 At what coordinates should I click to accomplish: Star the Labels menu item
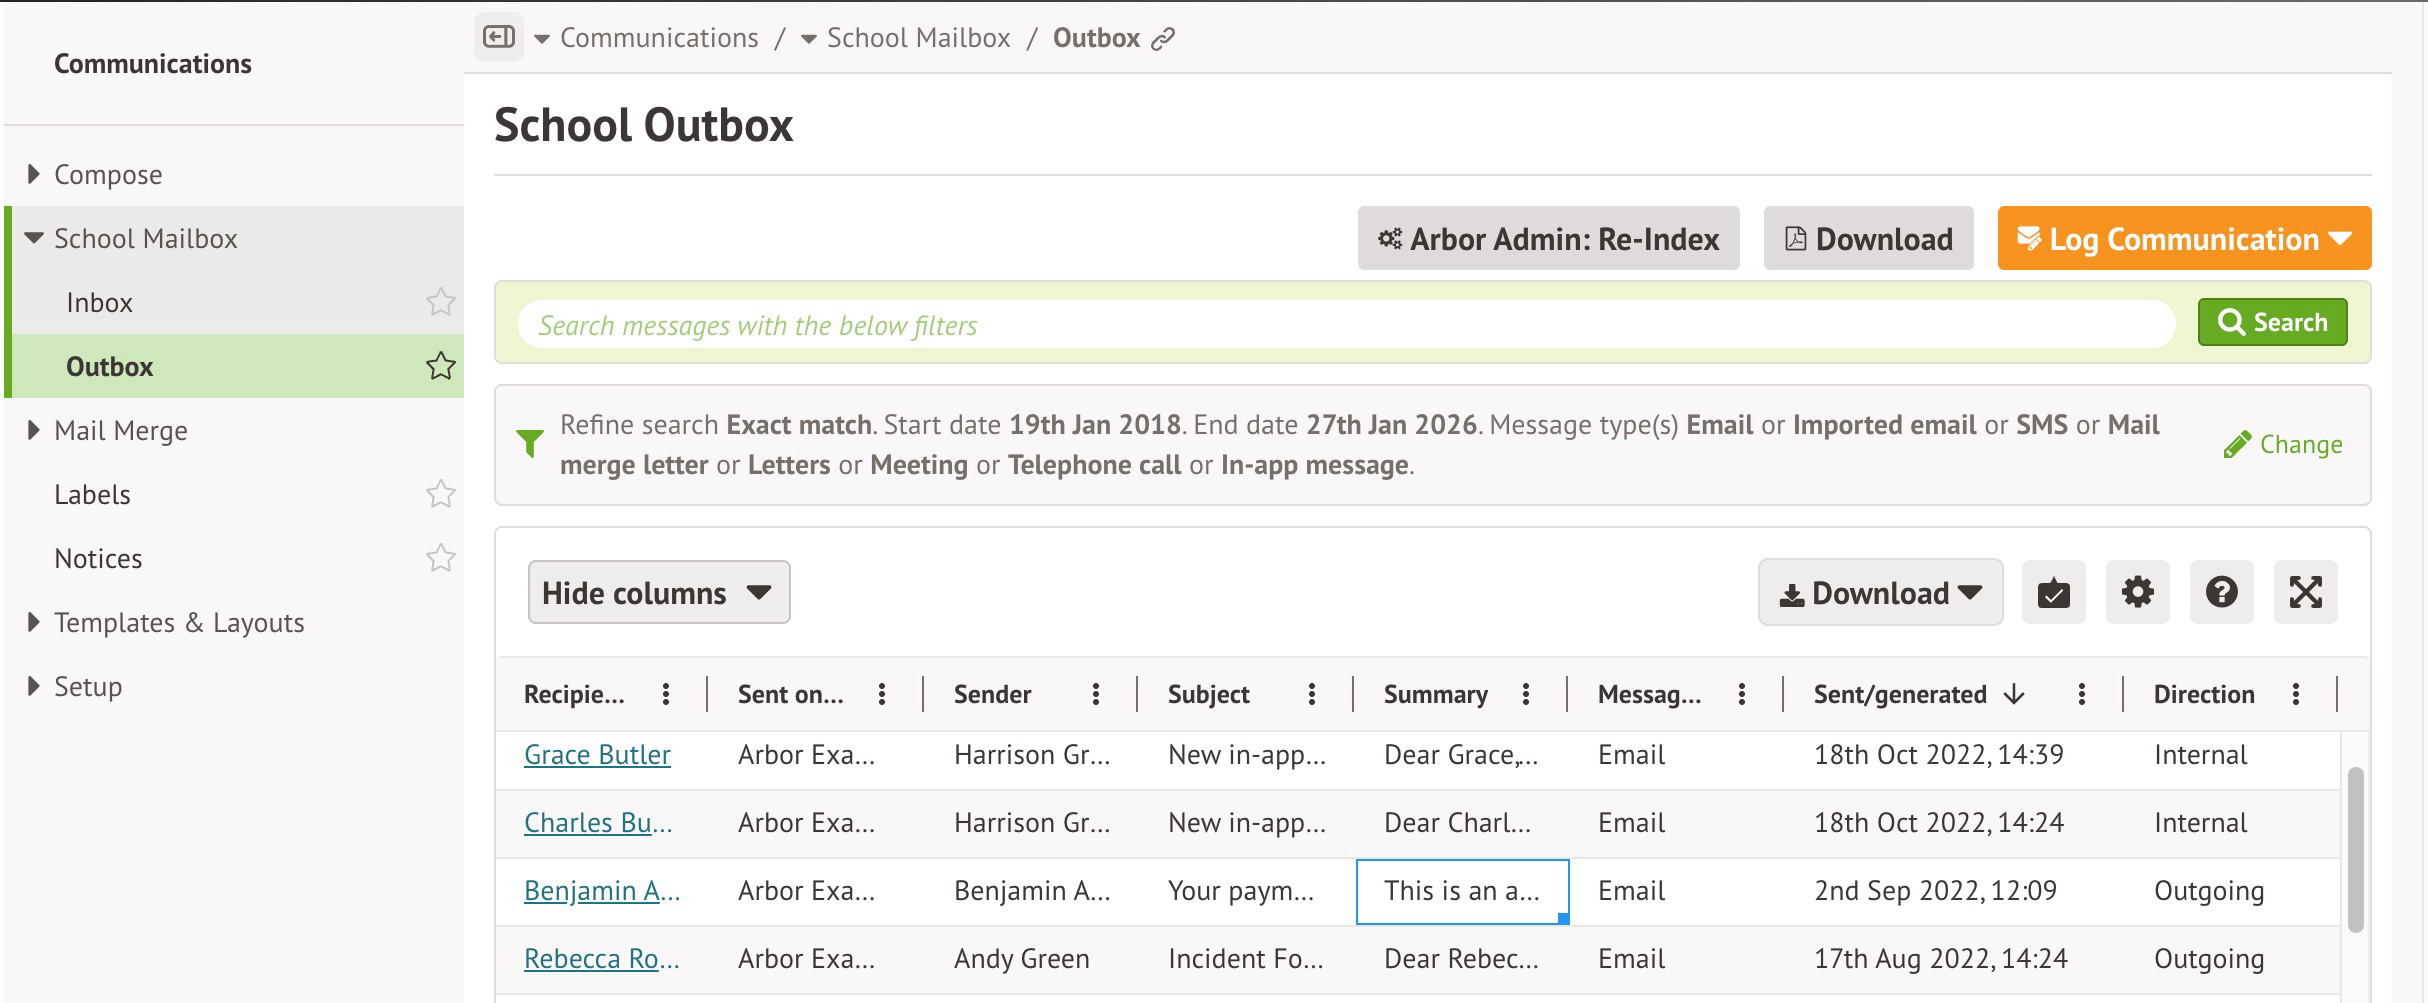click(x=440, y=494)
